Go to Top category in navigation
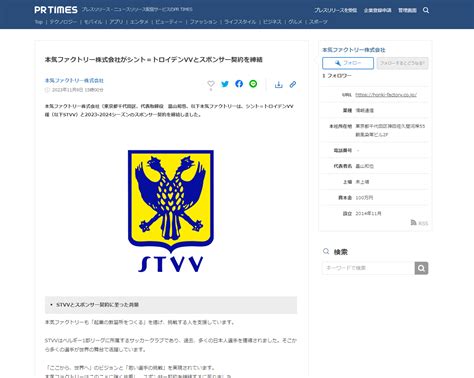This screenshot has height=378, width=474. coord(39,22)
